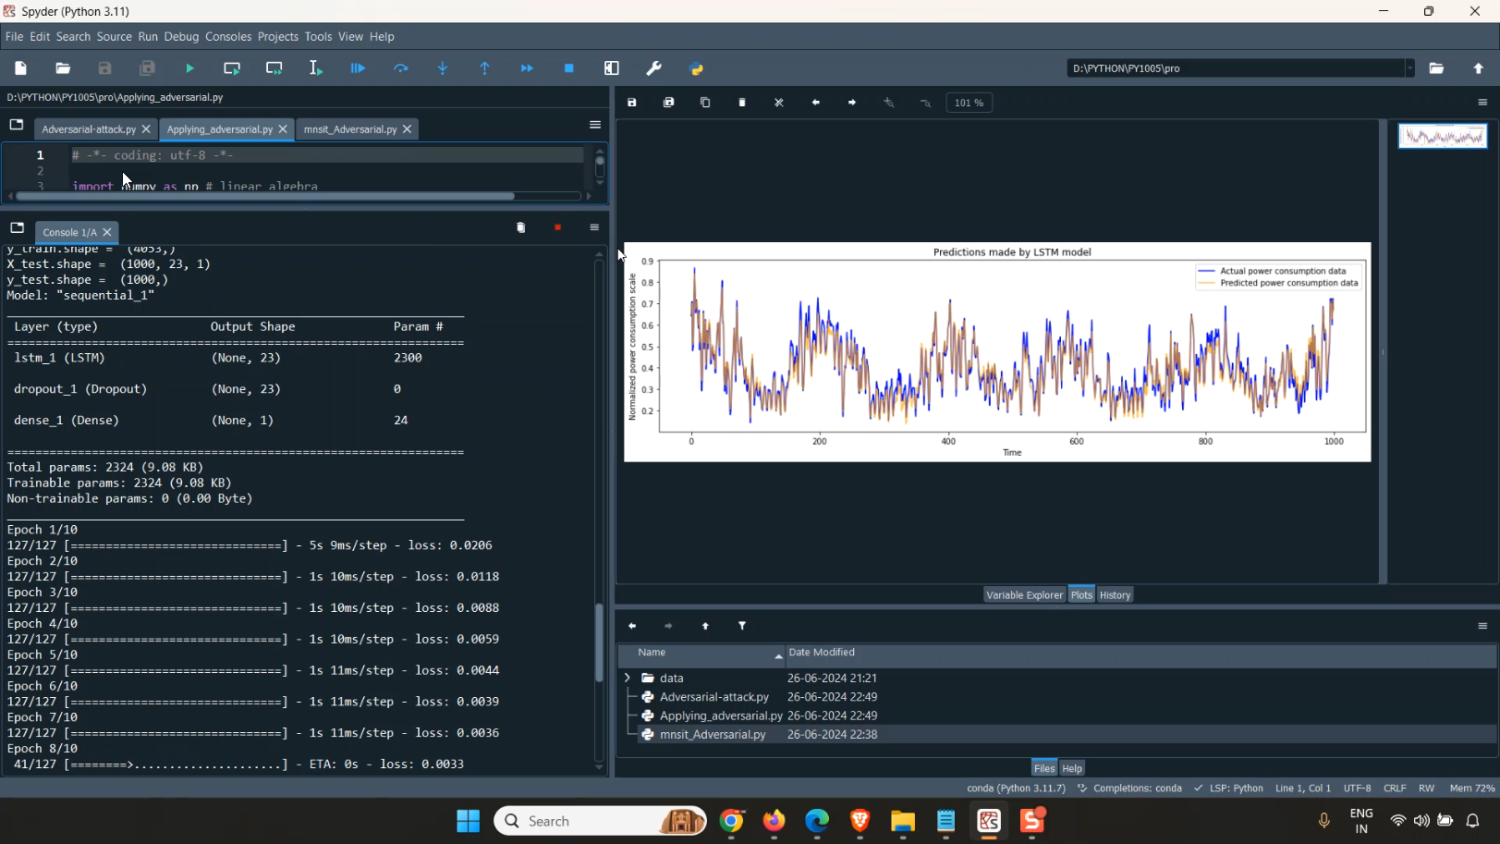Toggle maximize current pane
The width and height of the screenshot is (1500, 844).
tap(612, 68)
